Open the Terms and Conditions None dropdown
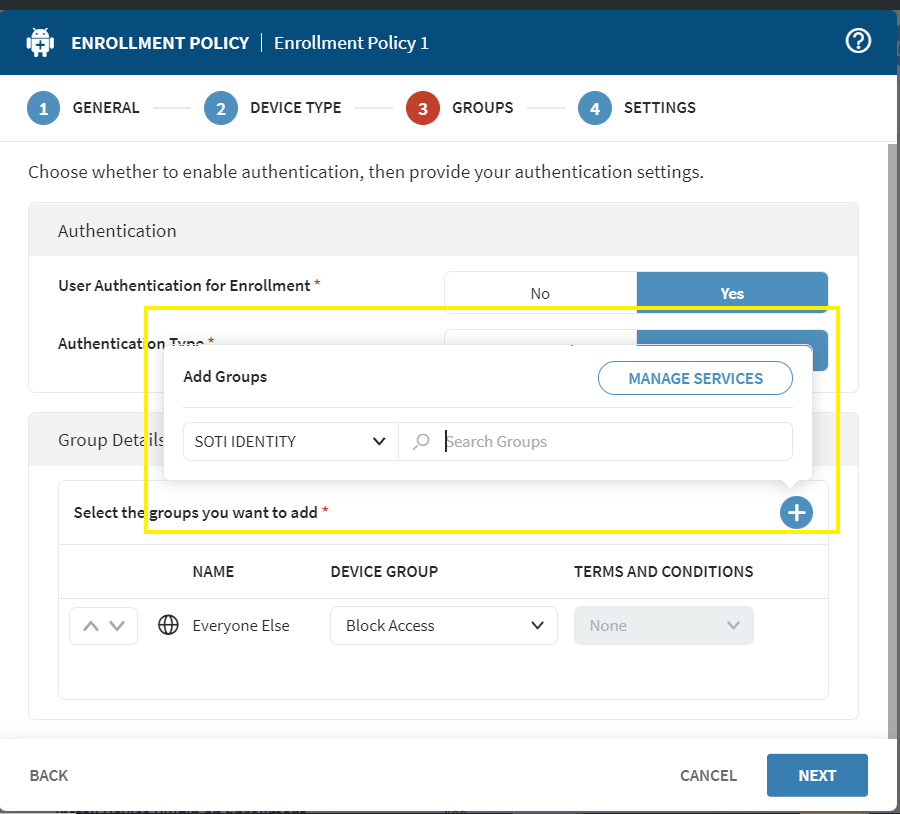Screen dimensions: 900x814 tap(663, 625)
